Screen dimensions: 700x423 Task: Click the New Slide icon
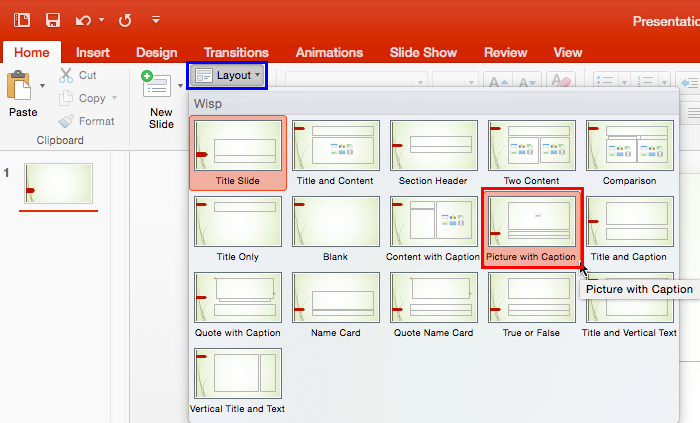coord(156,84)
